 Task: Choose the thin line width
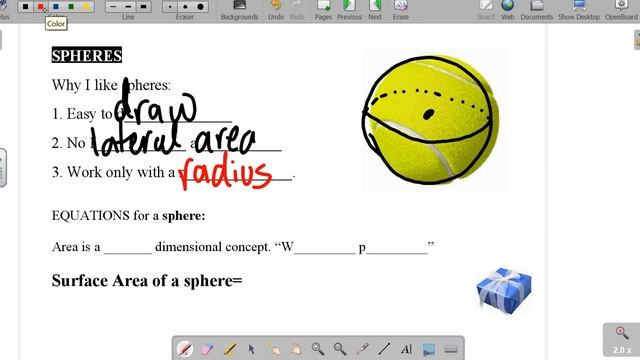tap(113, 7)
